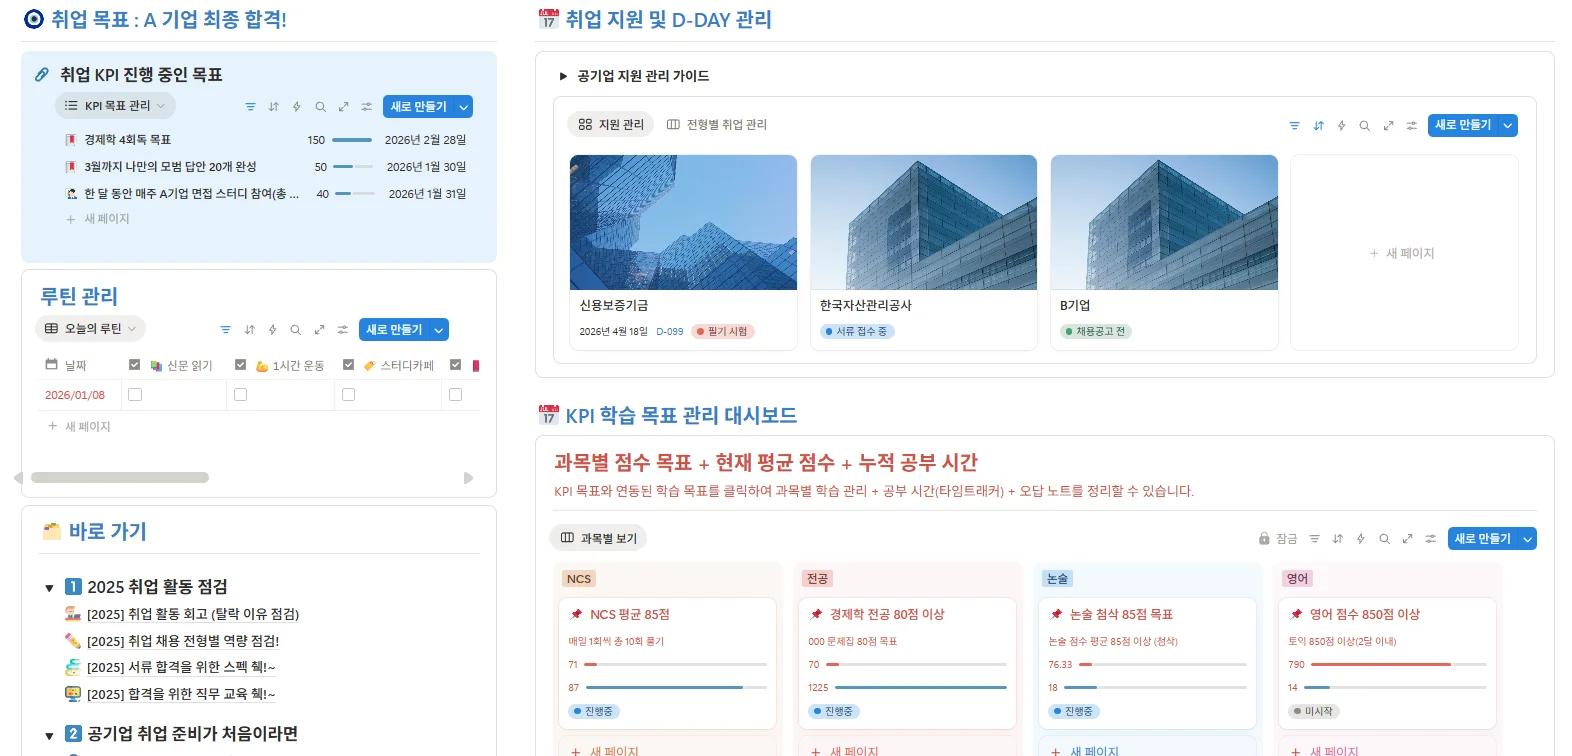
Task: Open dropdown arrow beside 오늘의 루틴 새로 만들기
Action: click(x=439, y=330)
